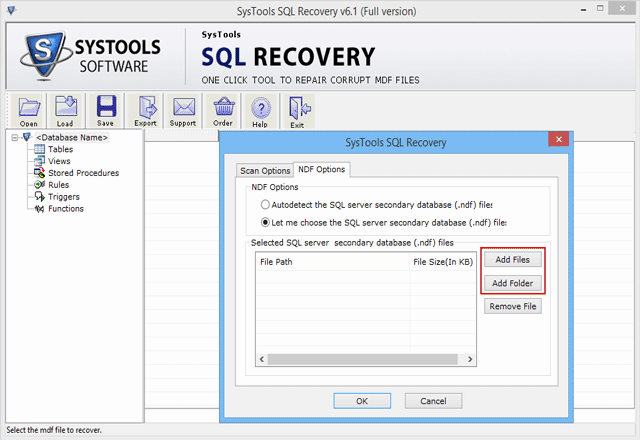Click the Load toolbar icon
640x440 pixels.
[x=65, y=111]
